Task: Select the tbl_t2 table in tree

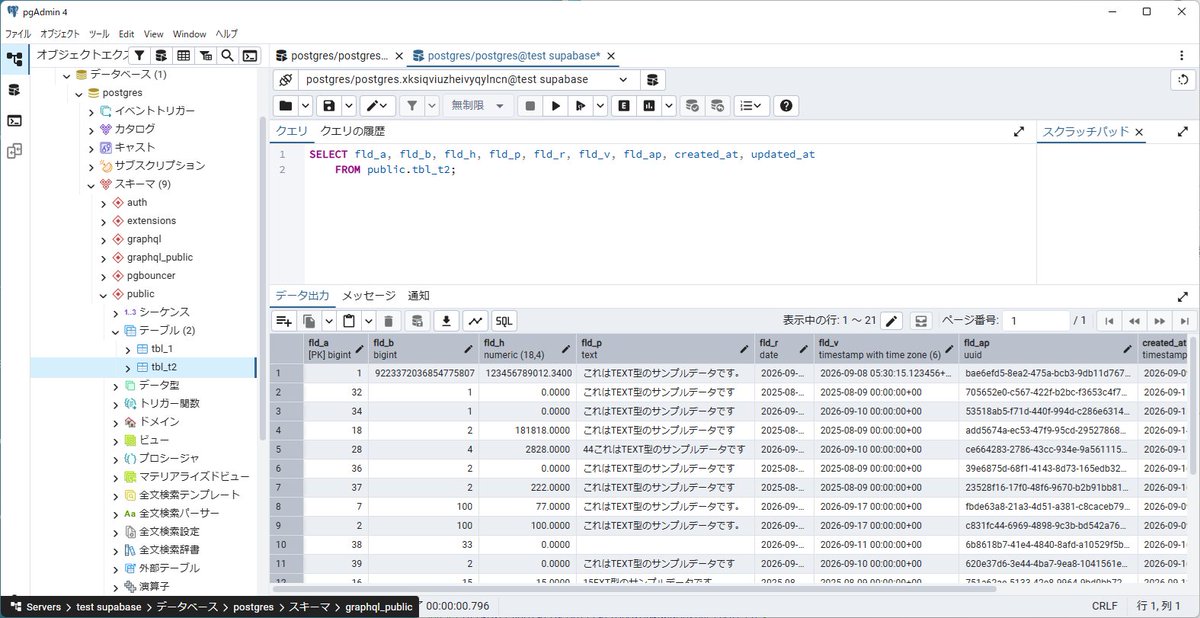Action: point(164,367)
